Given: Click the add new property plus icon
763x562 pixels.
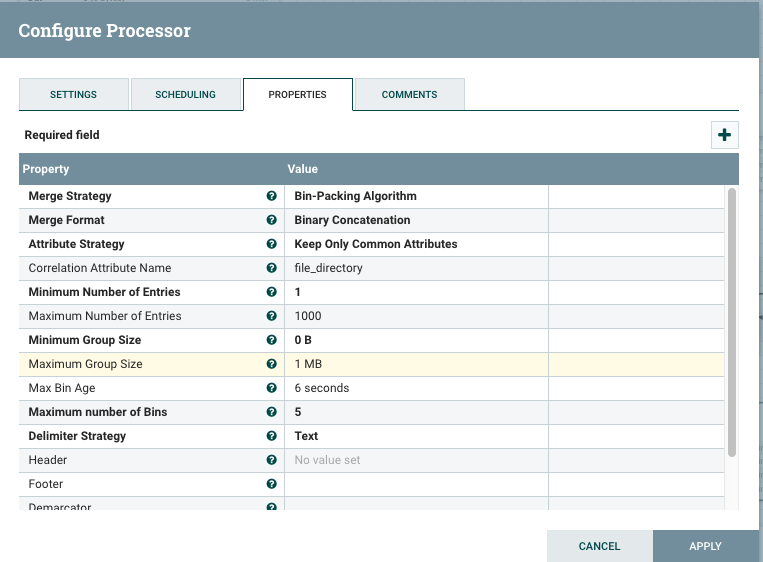Looking at the screenshot, I should point(725,135).
